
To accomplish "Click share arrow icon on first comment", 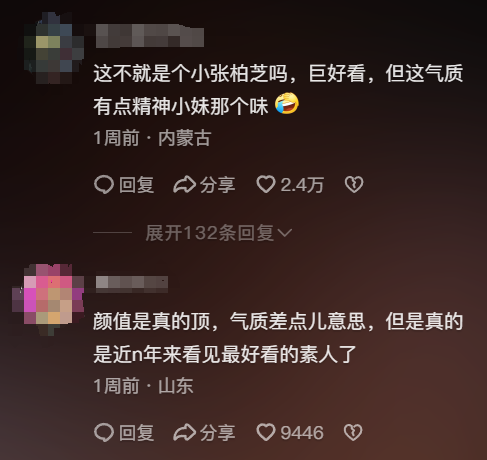I will (x=184, y=185).
